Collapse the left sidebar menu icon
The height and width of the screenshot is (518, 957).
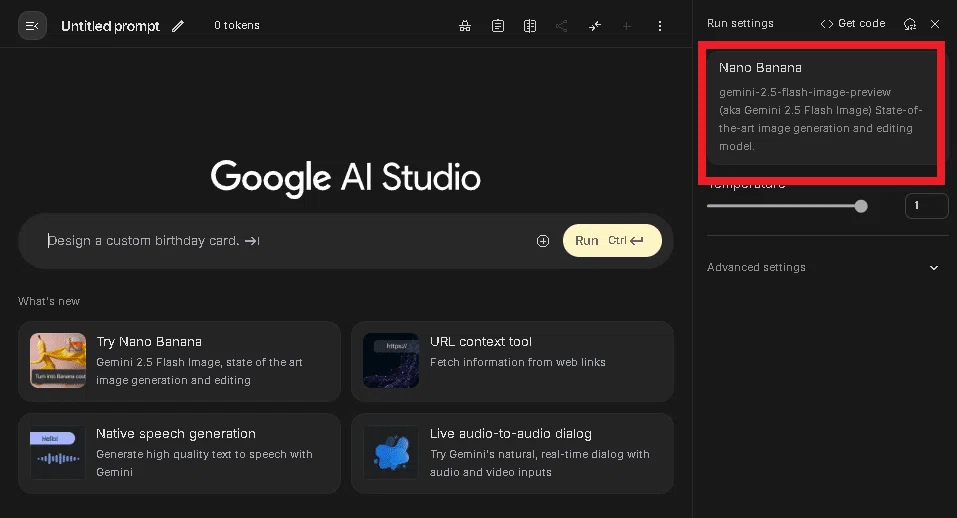[32, 26]
